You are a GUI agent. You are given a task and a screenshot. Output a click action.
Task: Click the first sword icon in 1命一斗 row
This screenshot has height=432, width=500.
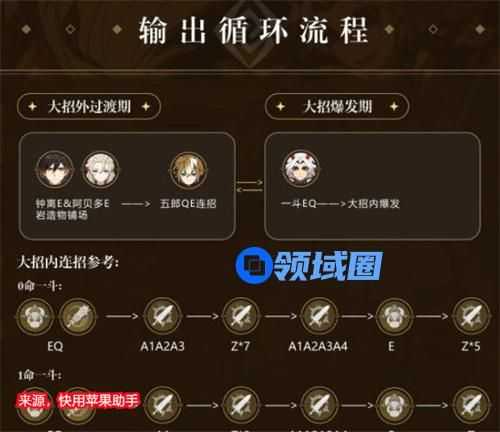162,405
